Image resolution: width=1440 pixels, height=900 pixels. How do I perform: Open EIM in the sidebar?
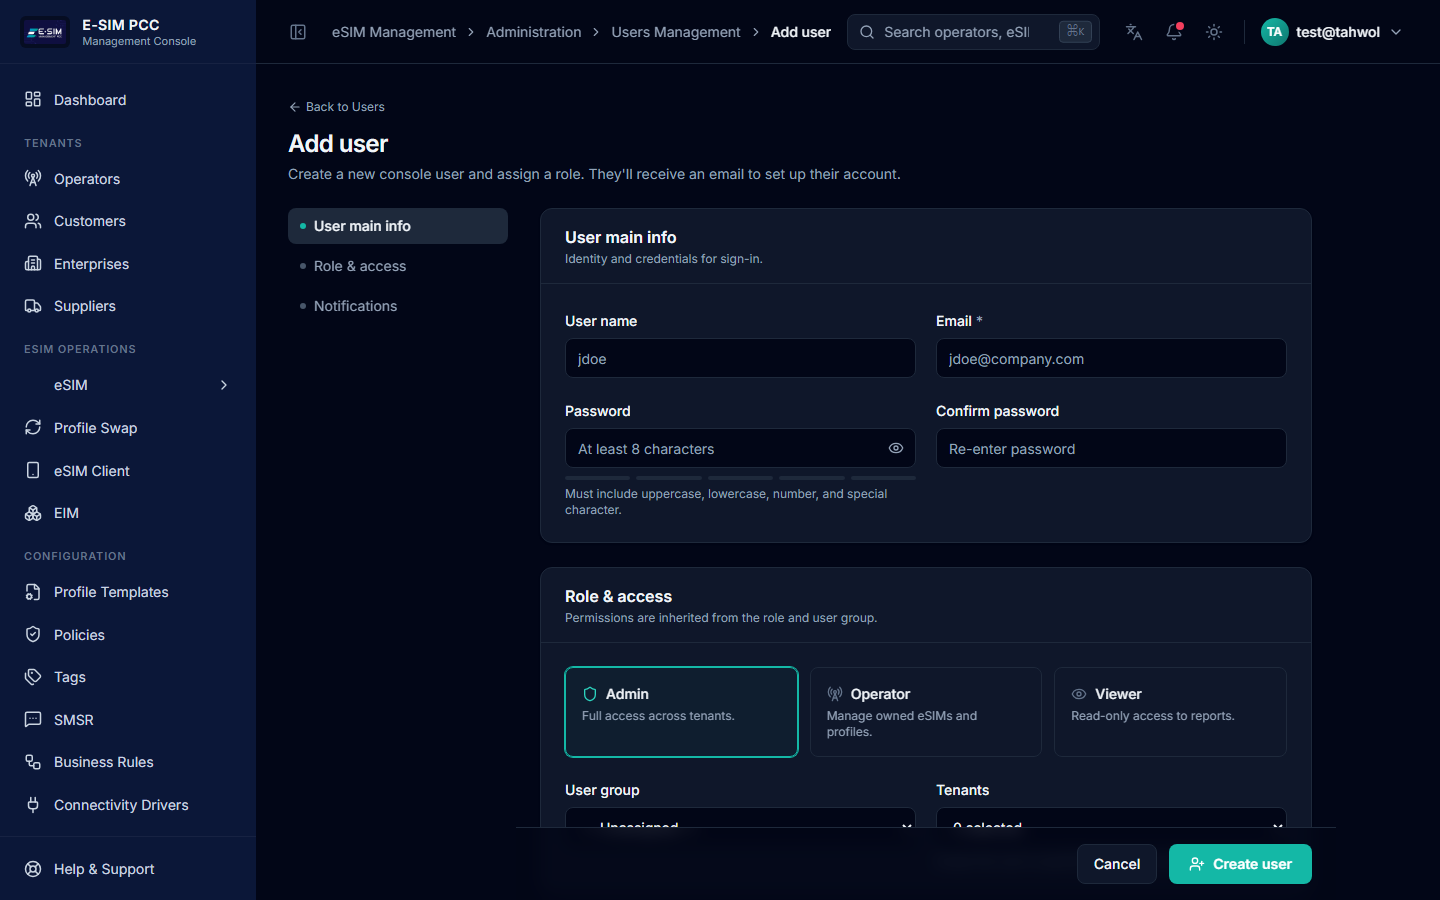pos(66,513)
